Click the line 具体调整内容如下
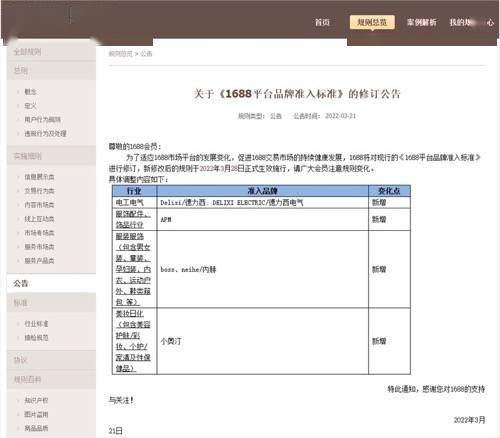Viewport: 500px width, 438px height. 138,180
